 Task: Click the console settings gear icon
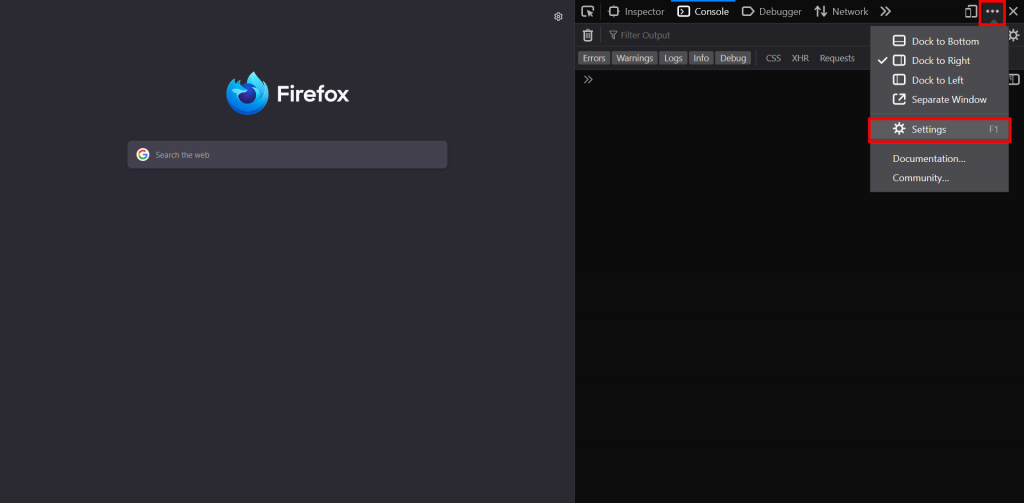tap(1014, 35)
